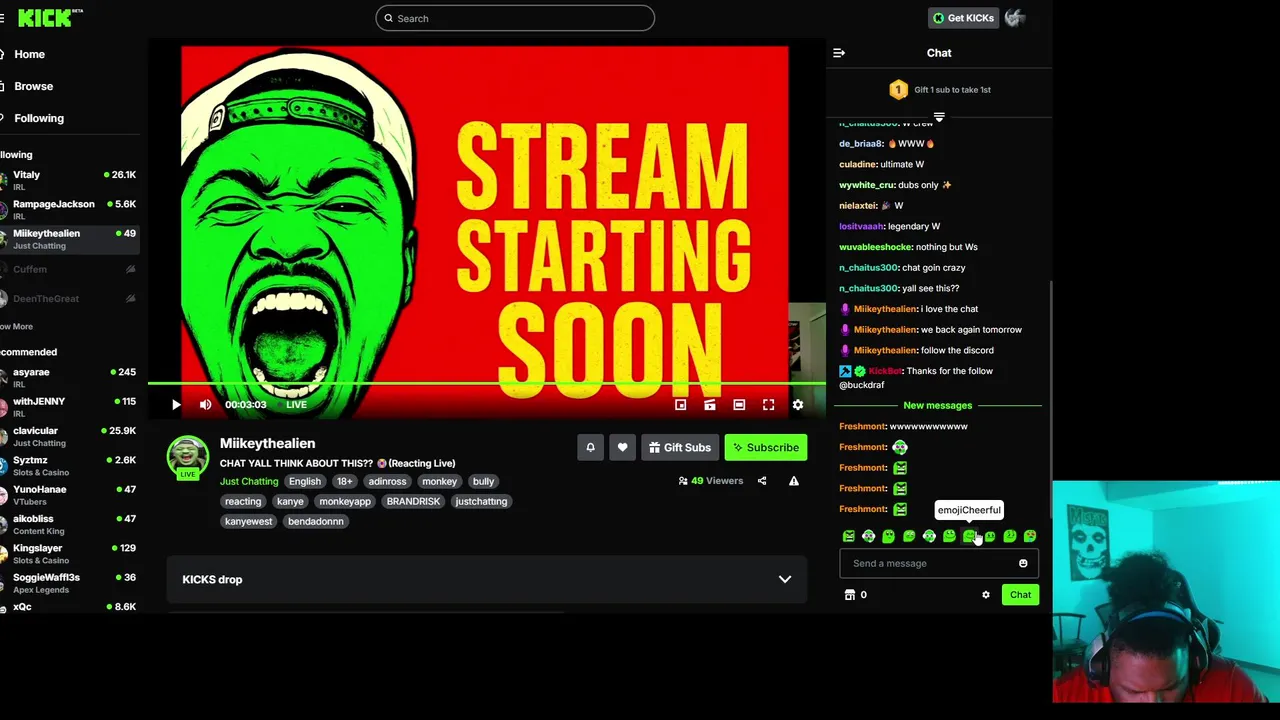Image resolution: width=1280 pixels, height=720 pixels.
Task: Focus the Search field at top
Action: point(515,18)
